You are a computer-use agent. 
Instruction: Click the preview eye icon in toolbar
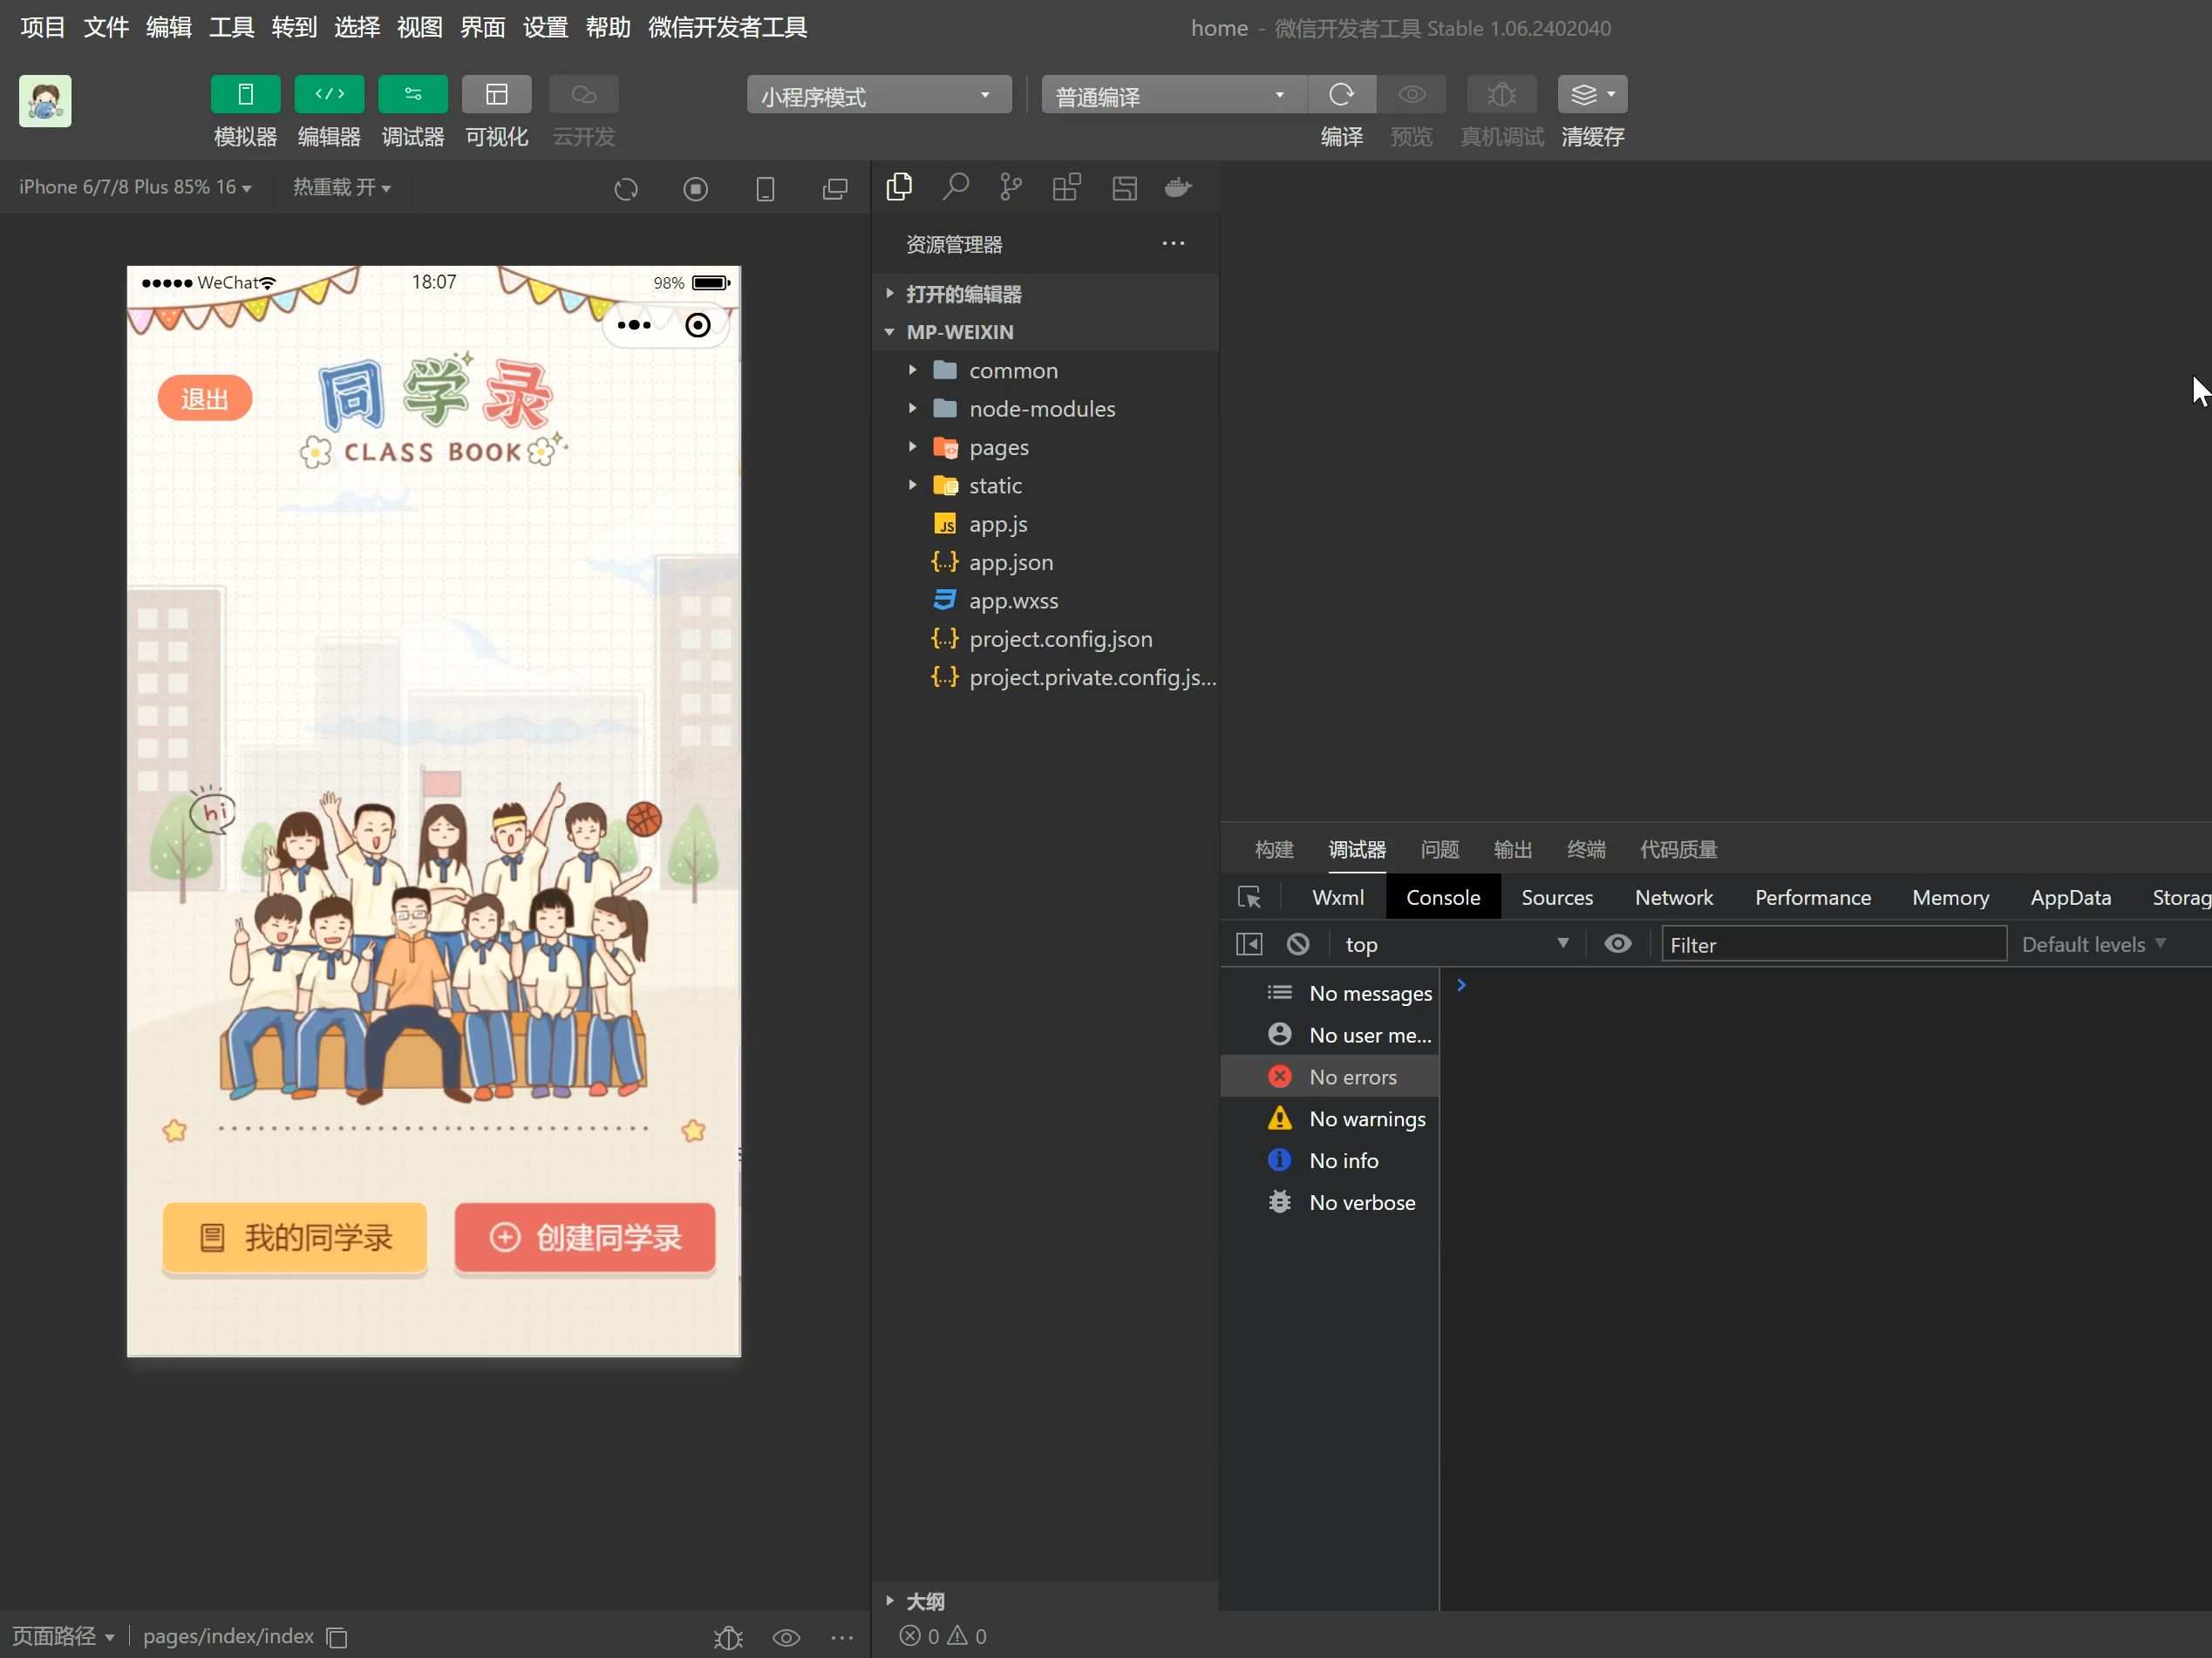(x=1412, y=95)
